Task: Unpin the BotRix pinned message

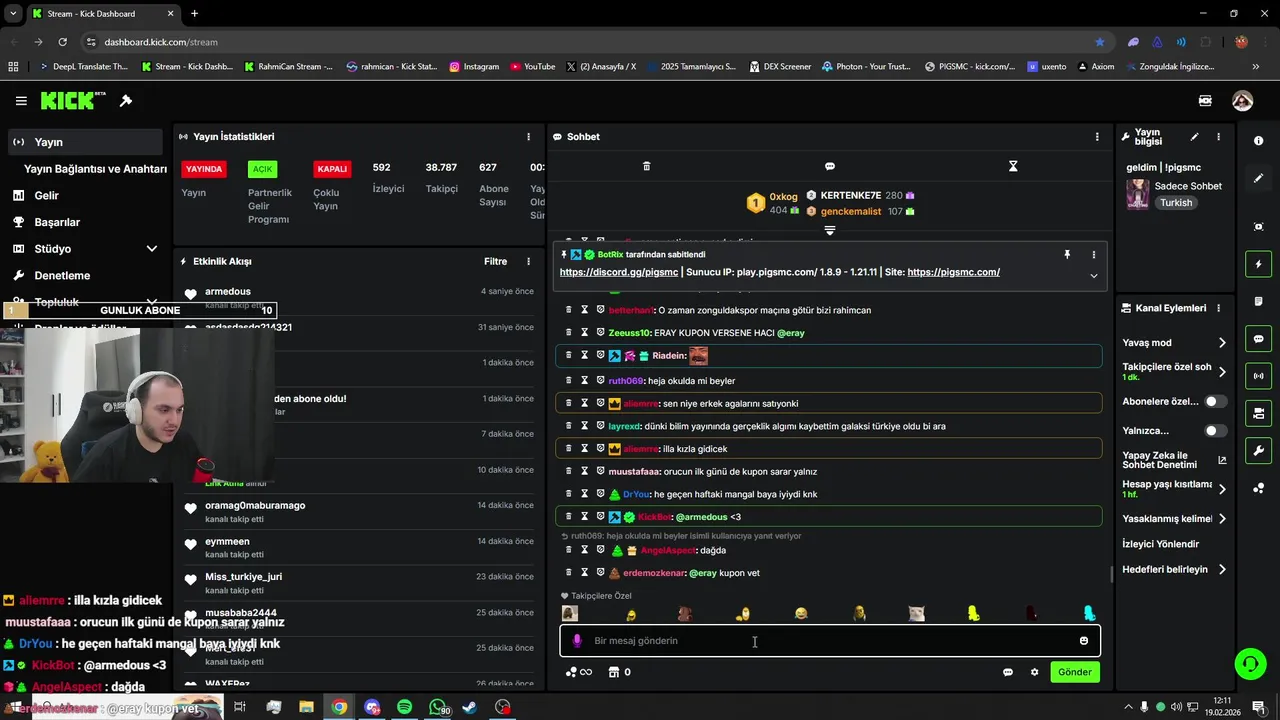Action: (1067, 255)
